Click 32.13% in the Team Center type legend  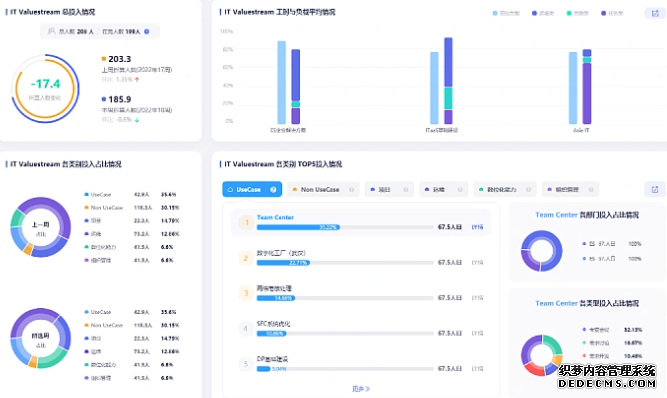pos(633,330)
